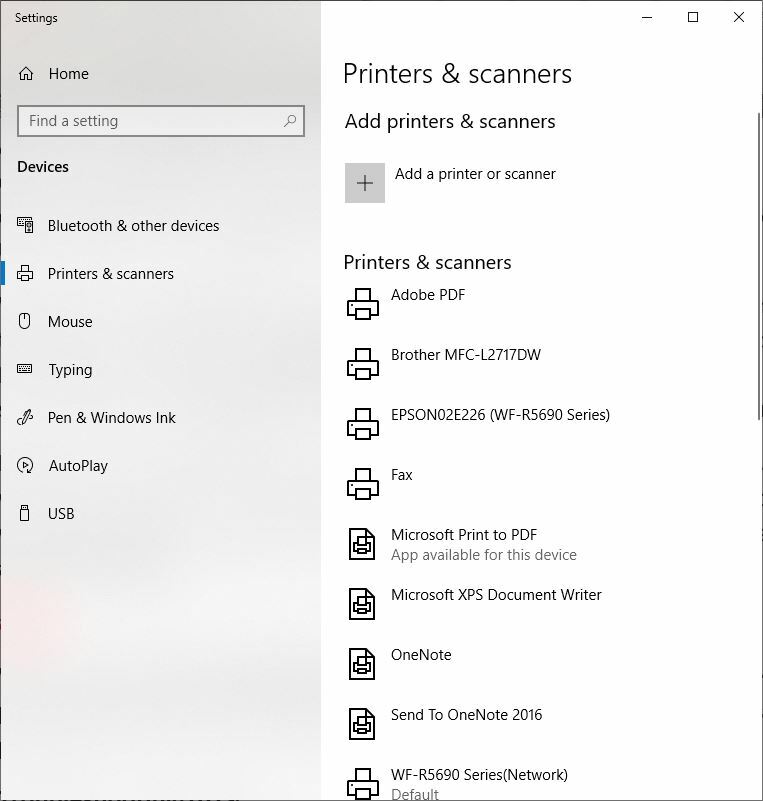Open Pen & Windows Ink settings
The image size is (763, 801).
point(111,418)
